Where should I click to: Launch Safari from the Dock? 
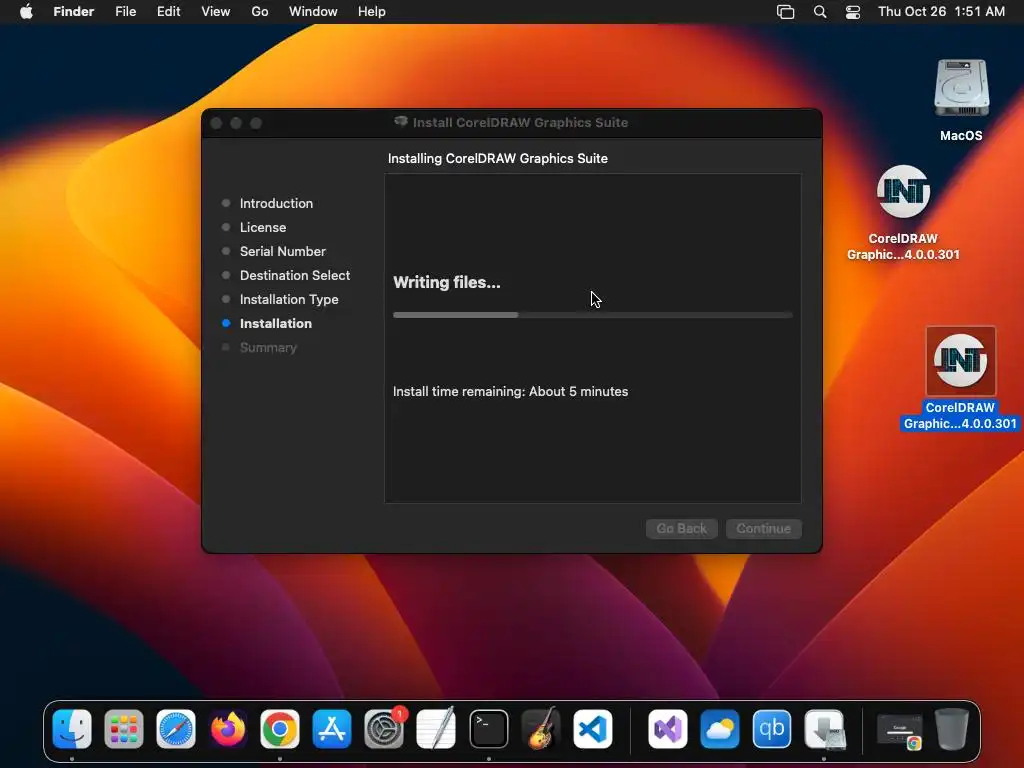[x=176, y=729]
